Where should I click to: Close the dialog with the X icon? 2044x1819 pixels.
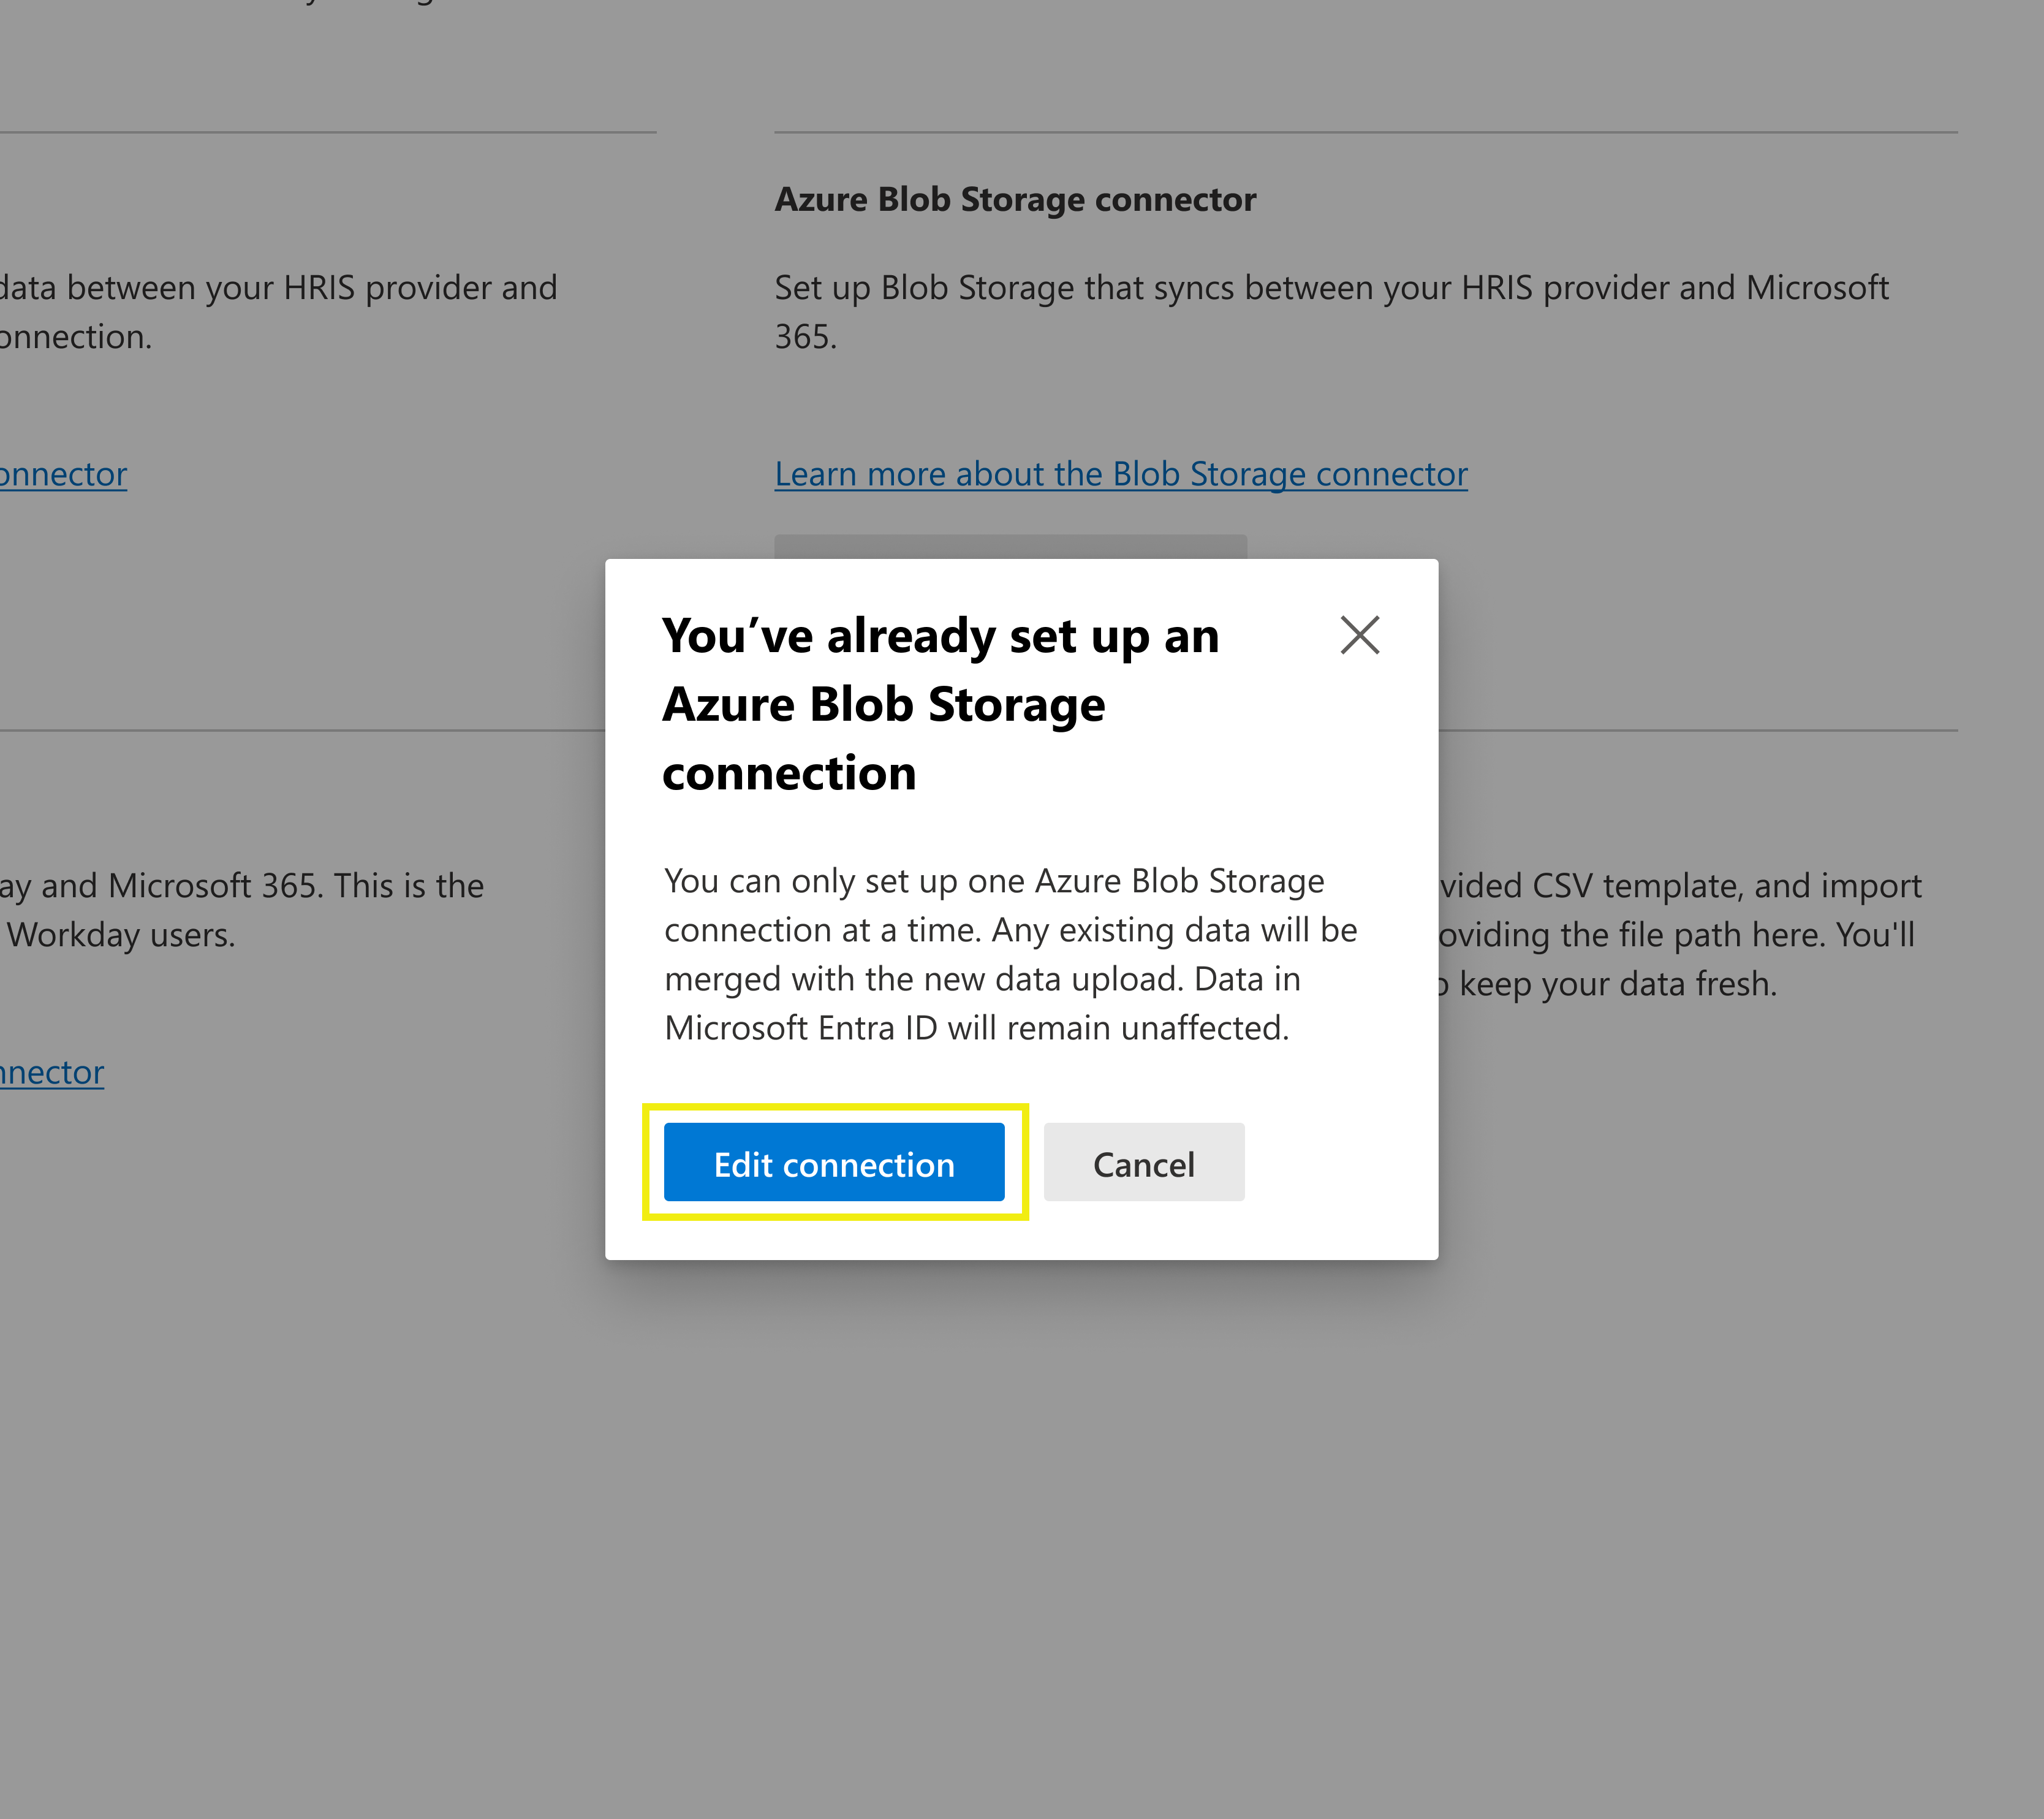[1359, 635]
